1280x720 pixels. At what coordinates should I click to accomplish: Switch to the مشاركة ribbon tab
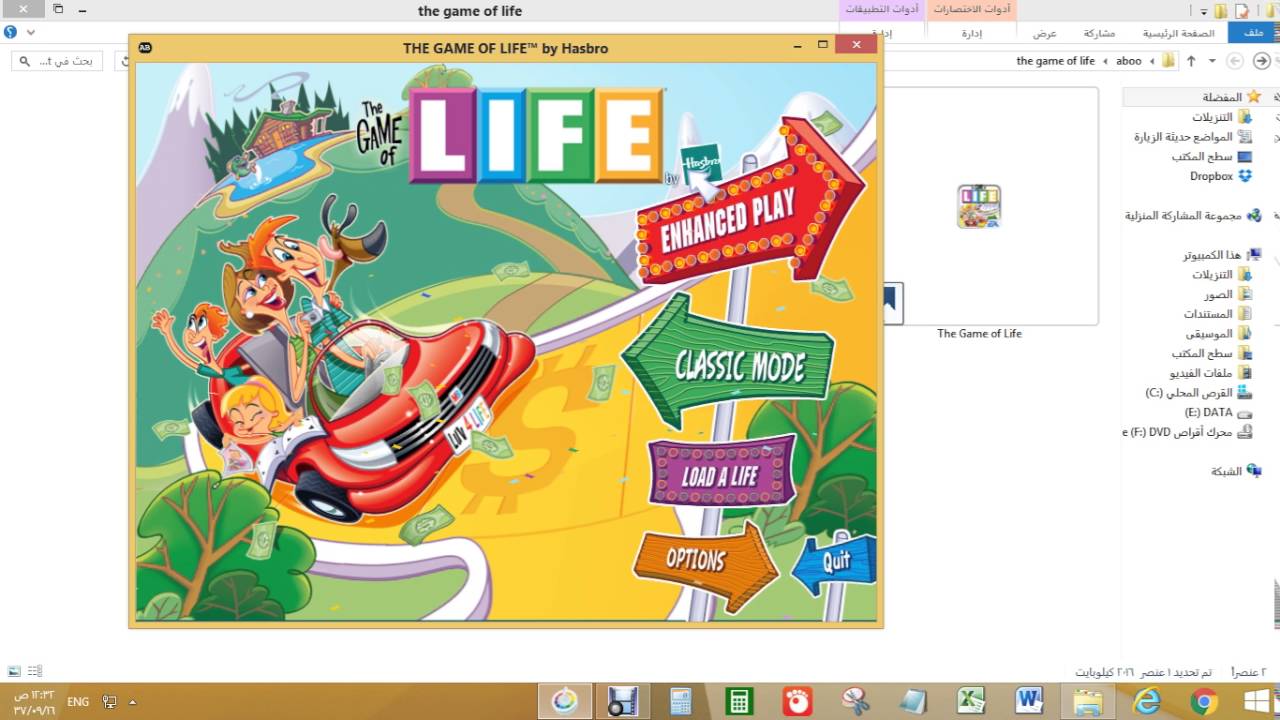[x=1099, y=33]
